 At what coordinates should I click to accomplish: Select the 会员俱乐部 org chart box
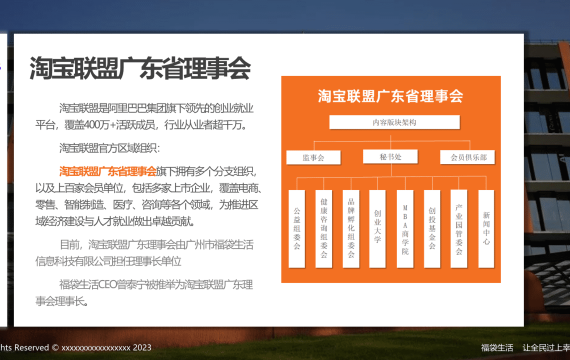click(467, 157)
